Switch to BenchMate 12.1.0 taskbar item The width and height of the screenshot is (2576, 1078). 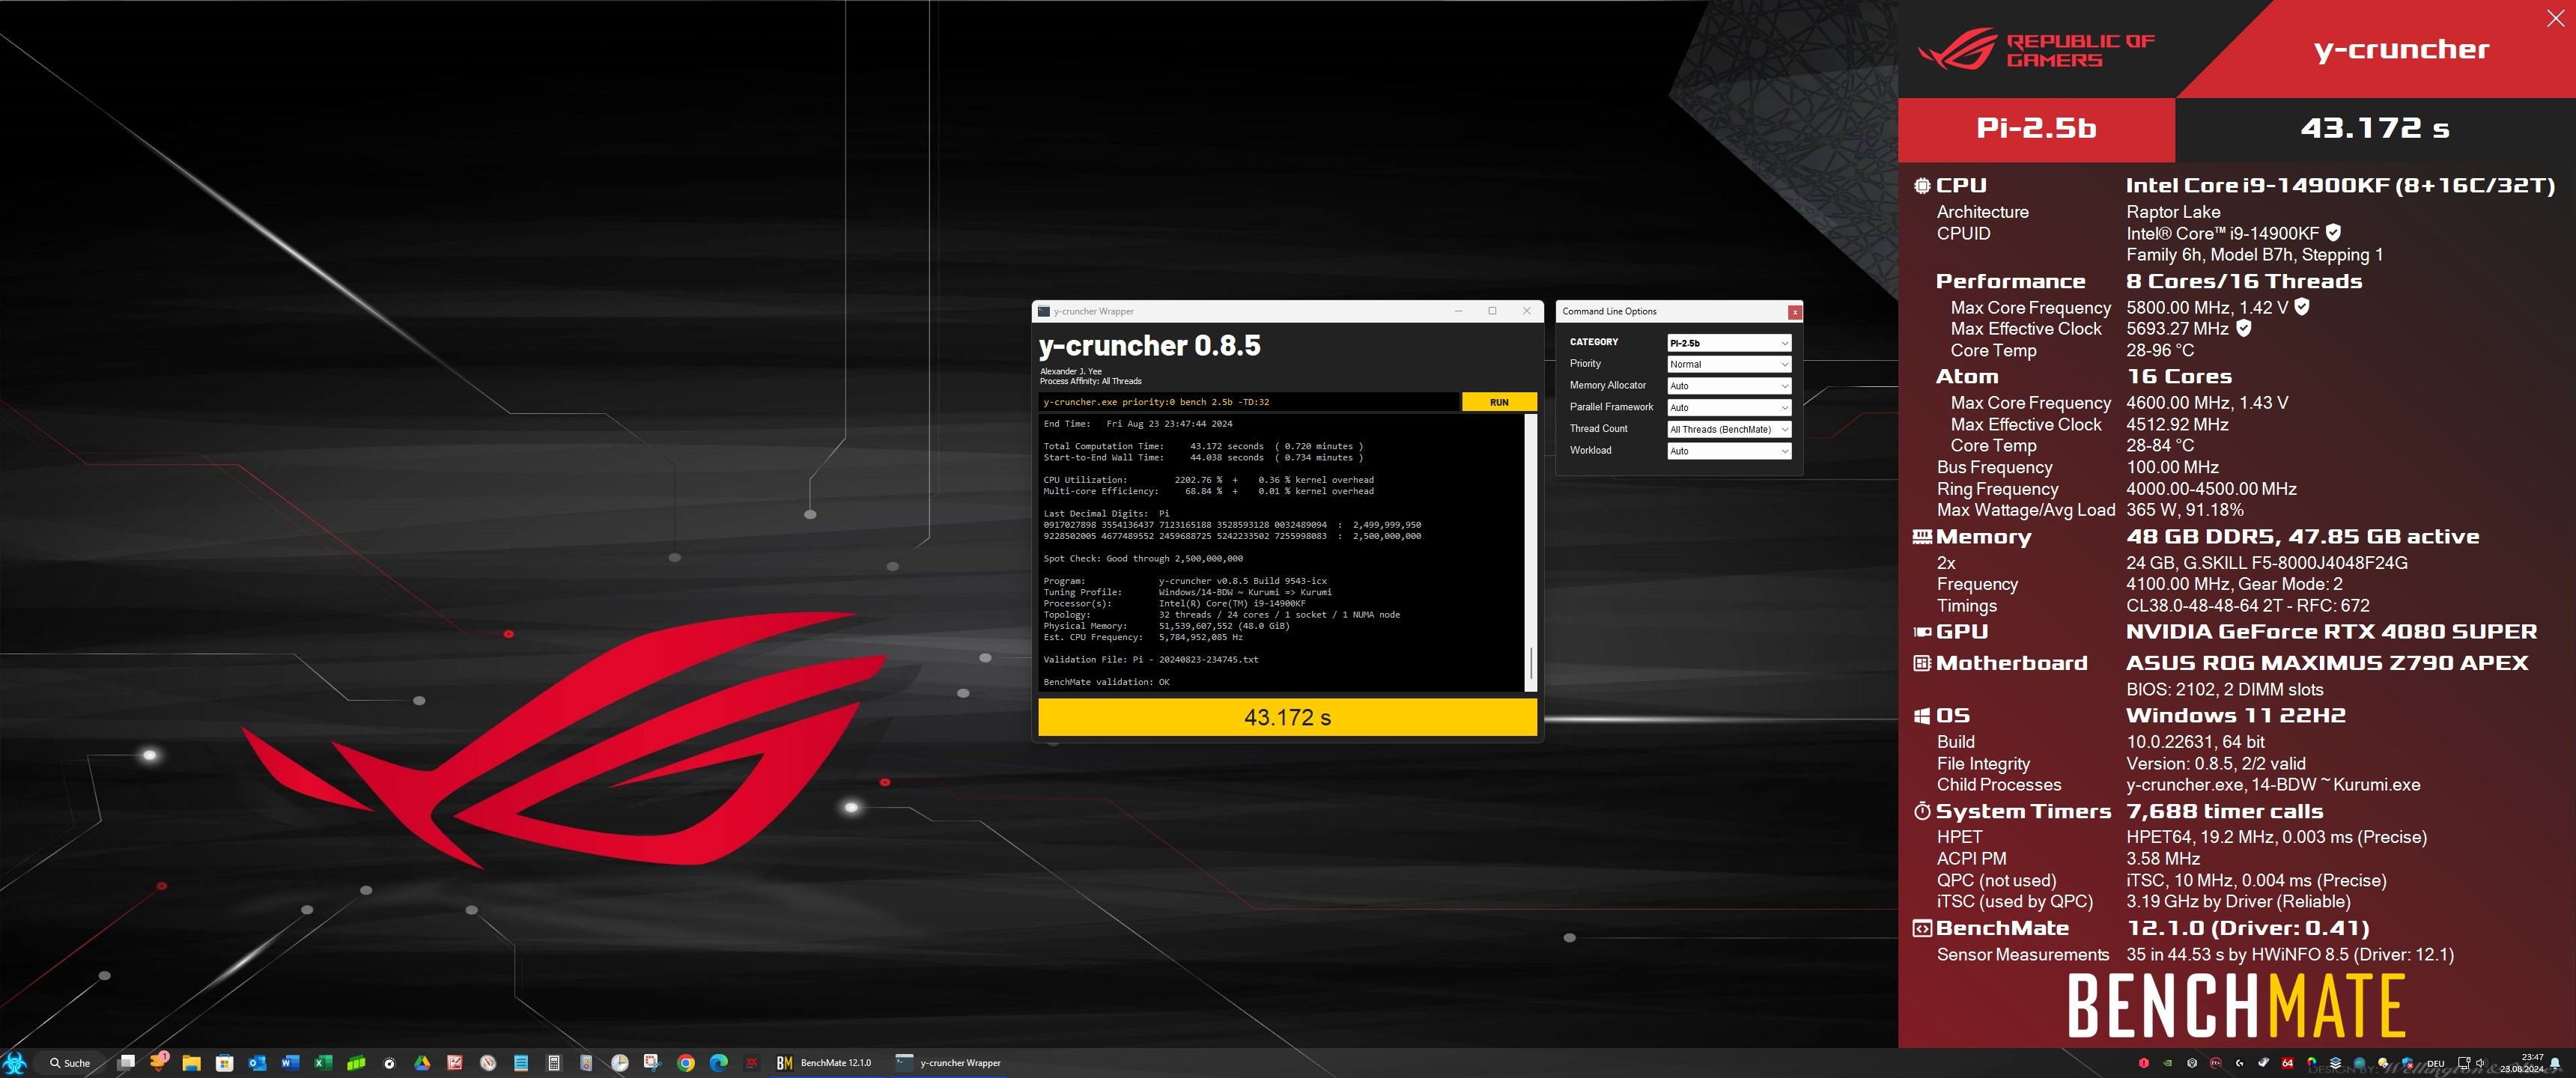point(825,1063)
